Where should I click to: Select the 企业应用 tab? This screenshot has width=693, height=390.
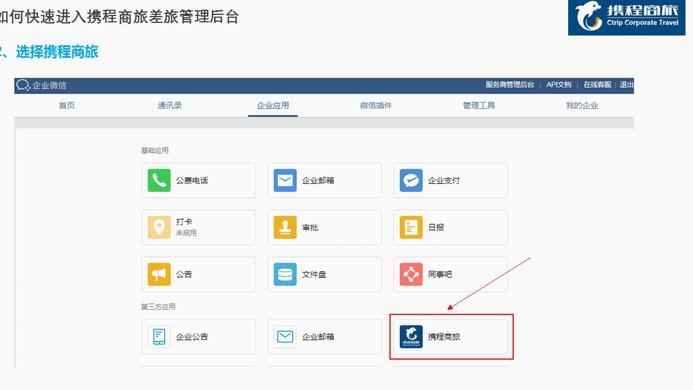(x=273, y=105)
